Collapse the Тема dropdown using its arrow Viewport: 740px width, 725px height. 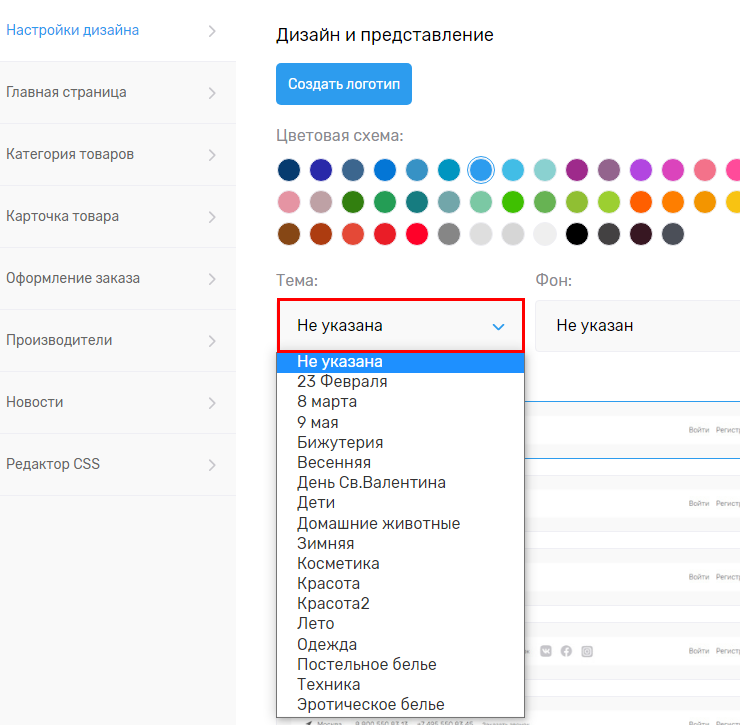pos(499,326)
